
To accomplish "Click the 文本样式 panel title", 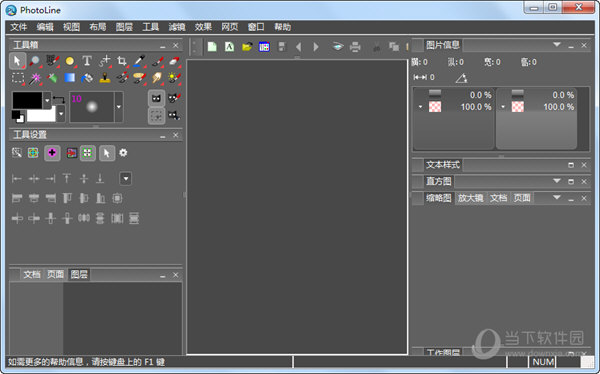I will (x=443, y=165).
